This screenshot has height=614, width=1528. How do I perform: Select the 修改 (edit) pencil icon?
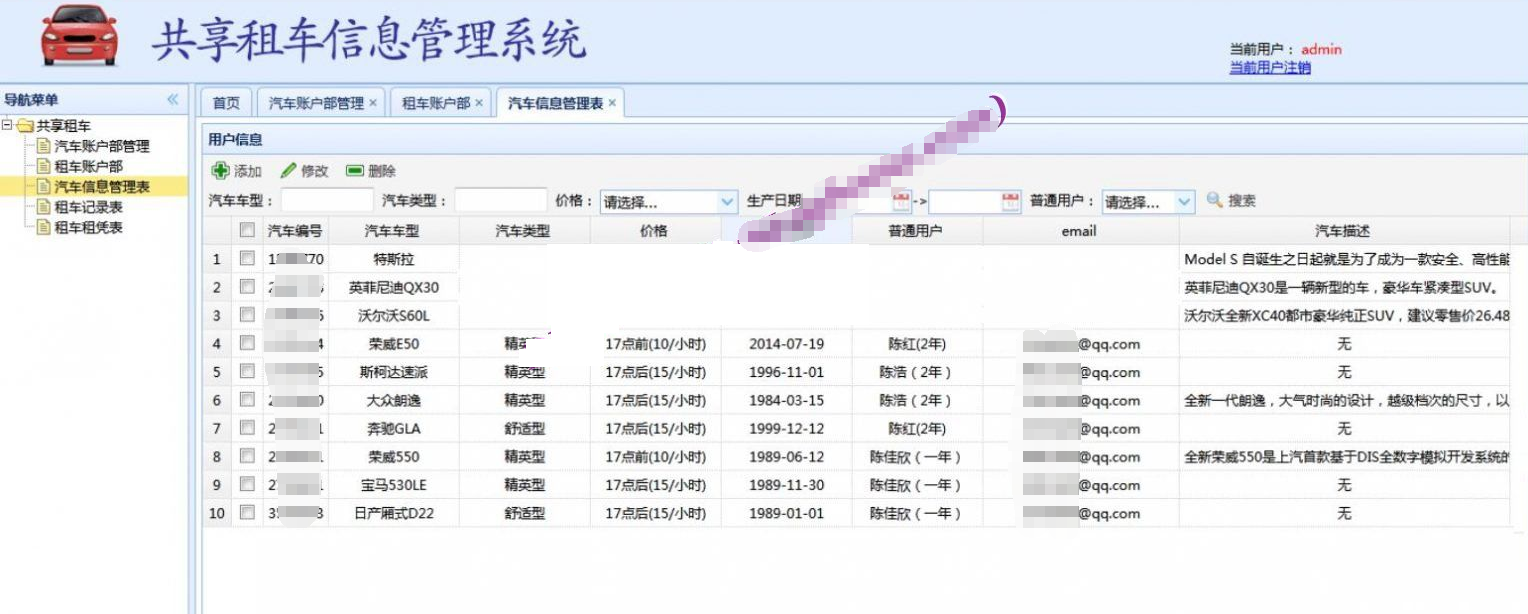tap(289, 171)
